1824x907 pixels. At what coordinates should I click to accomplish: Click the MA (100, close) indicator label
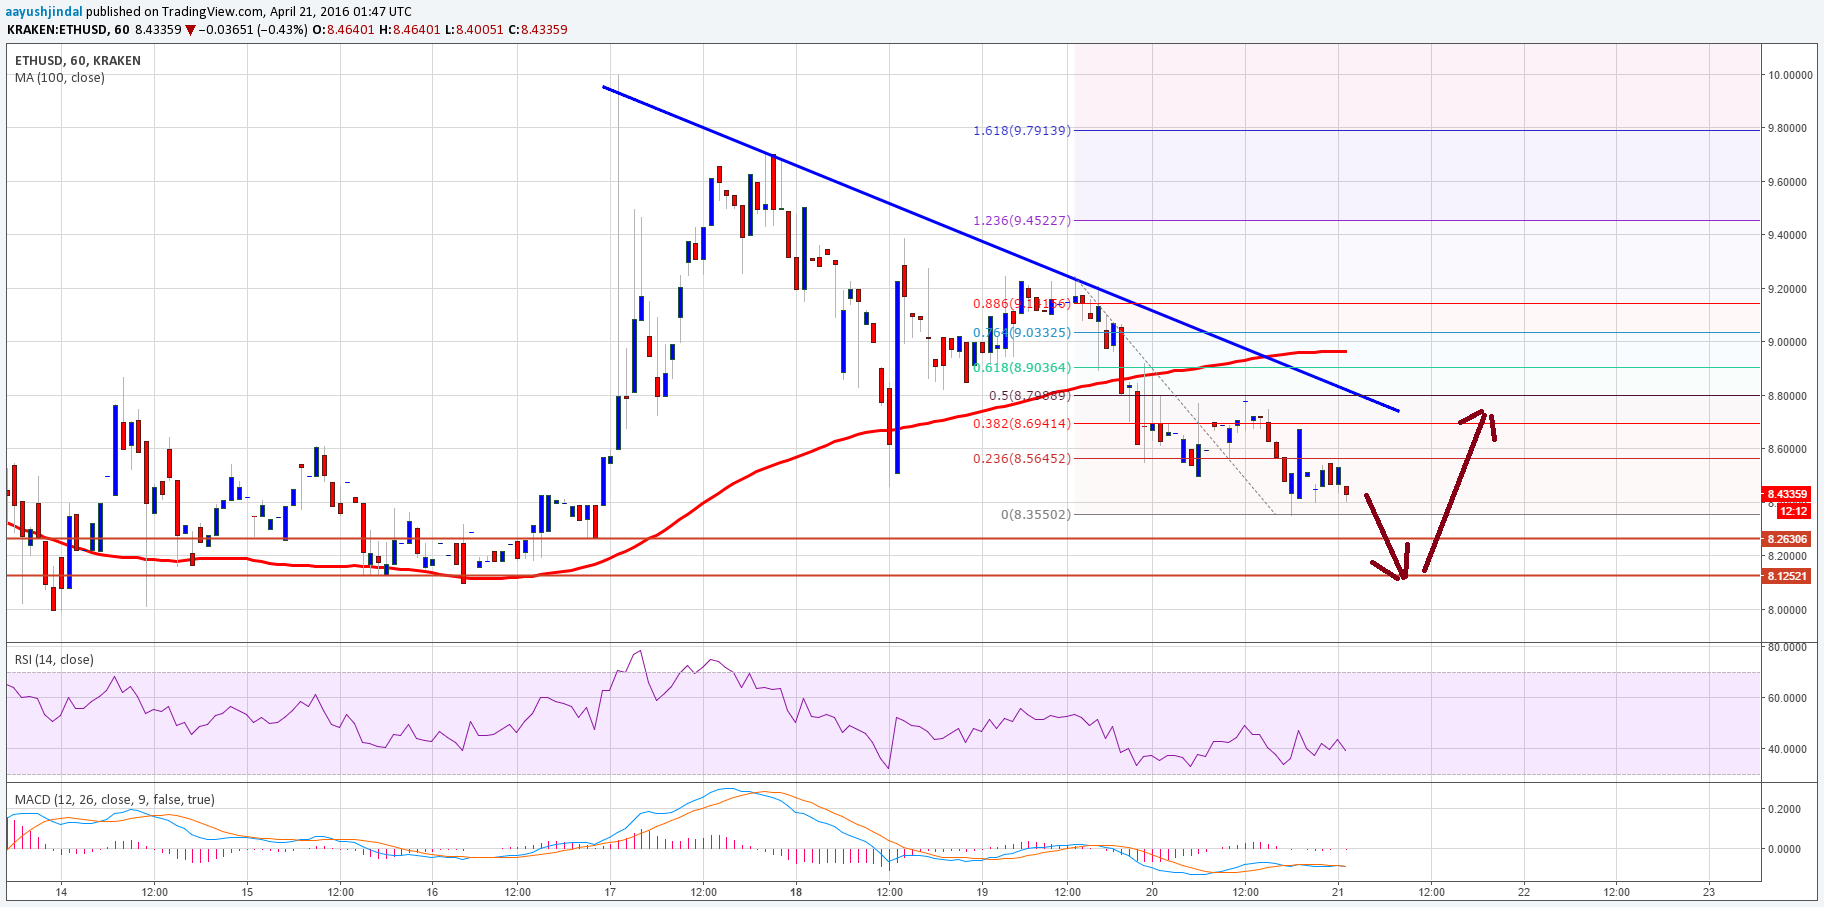pos(60,77)
